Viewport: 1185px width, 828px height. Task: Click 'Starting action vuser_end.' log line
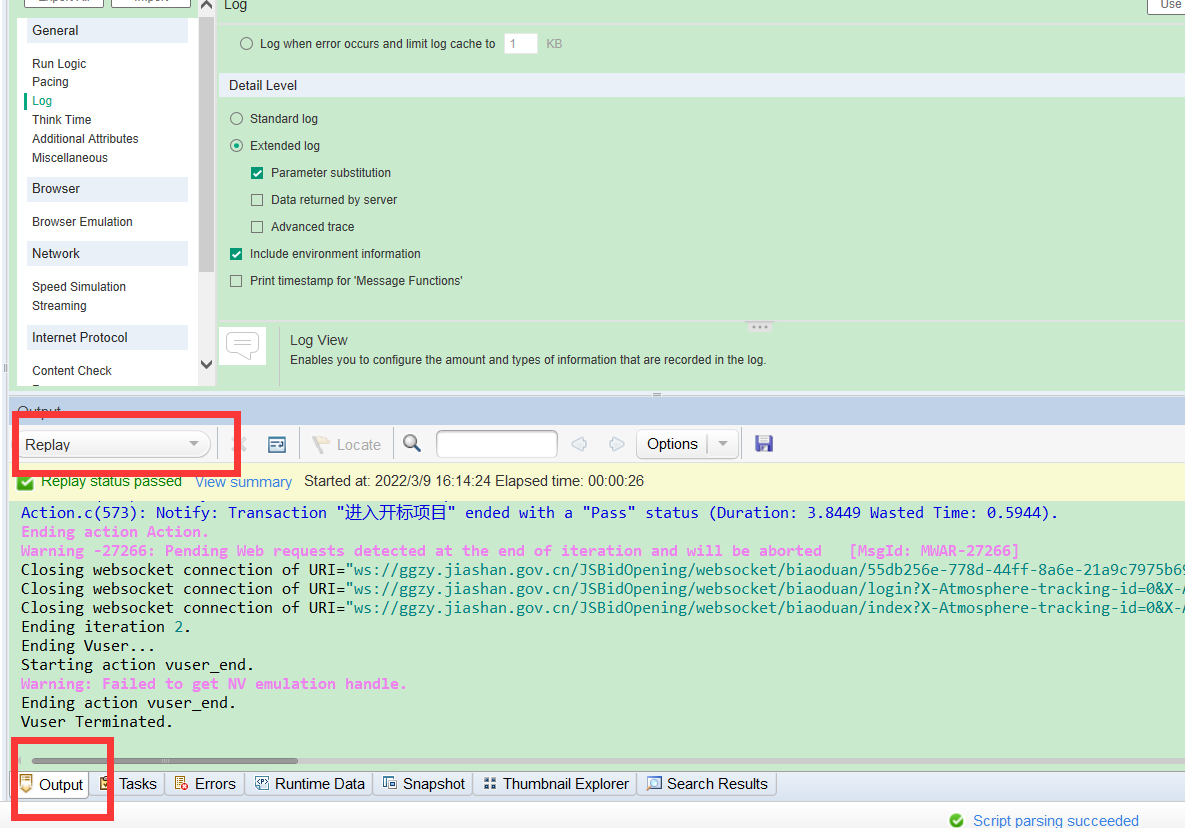(137, 665)
